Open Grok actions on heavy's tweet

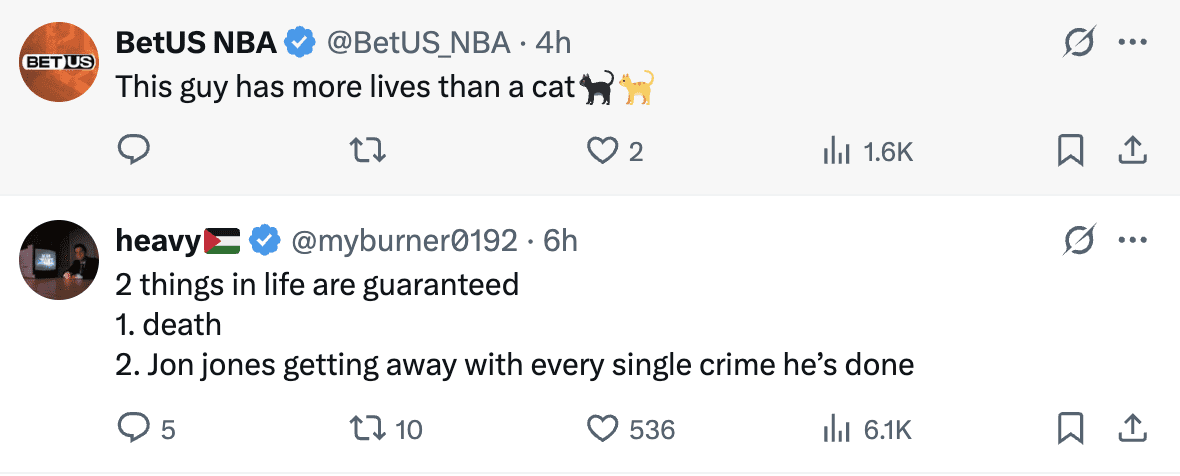(1079, 240)
